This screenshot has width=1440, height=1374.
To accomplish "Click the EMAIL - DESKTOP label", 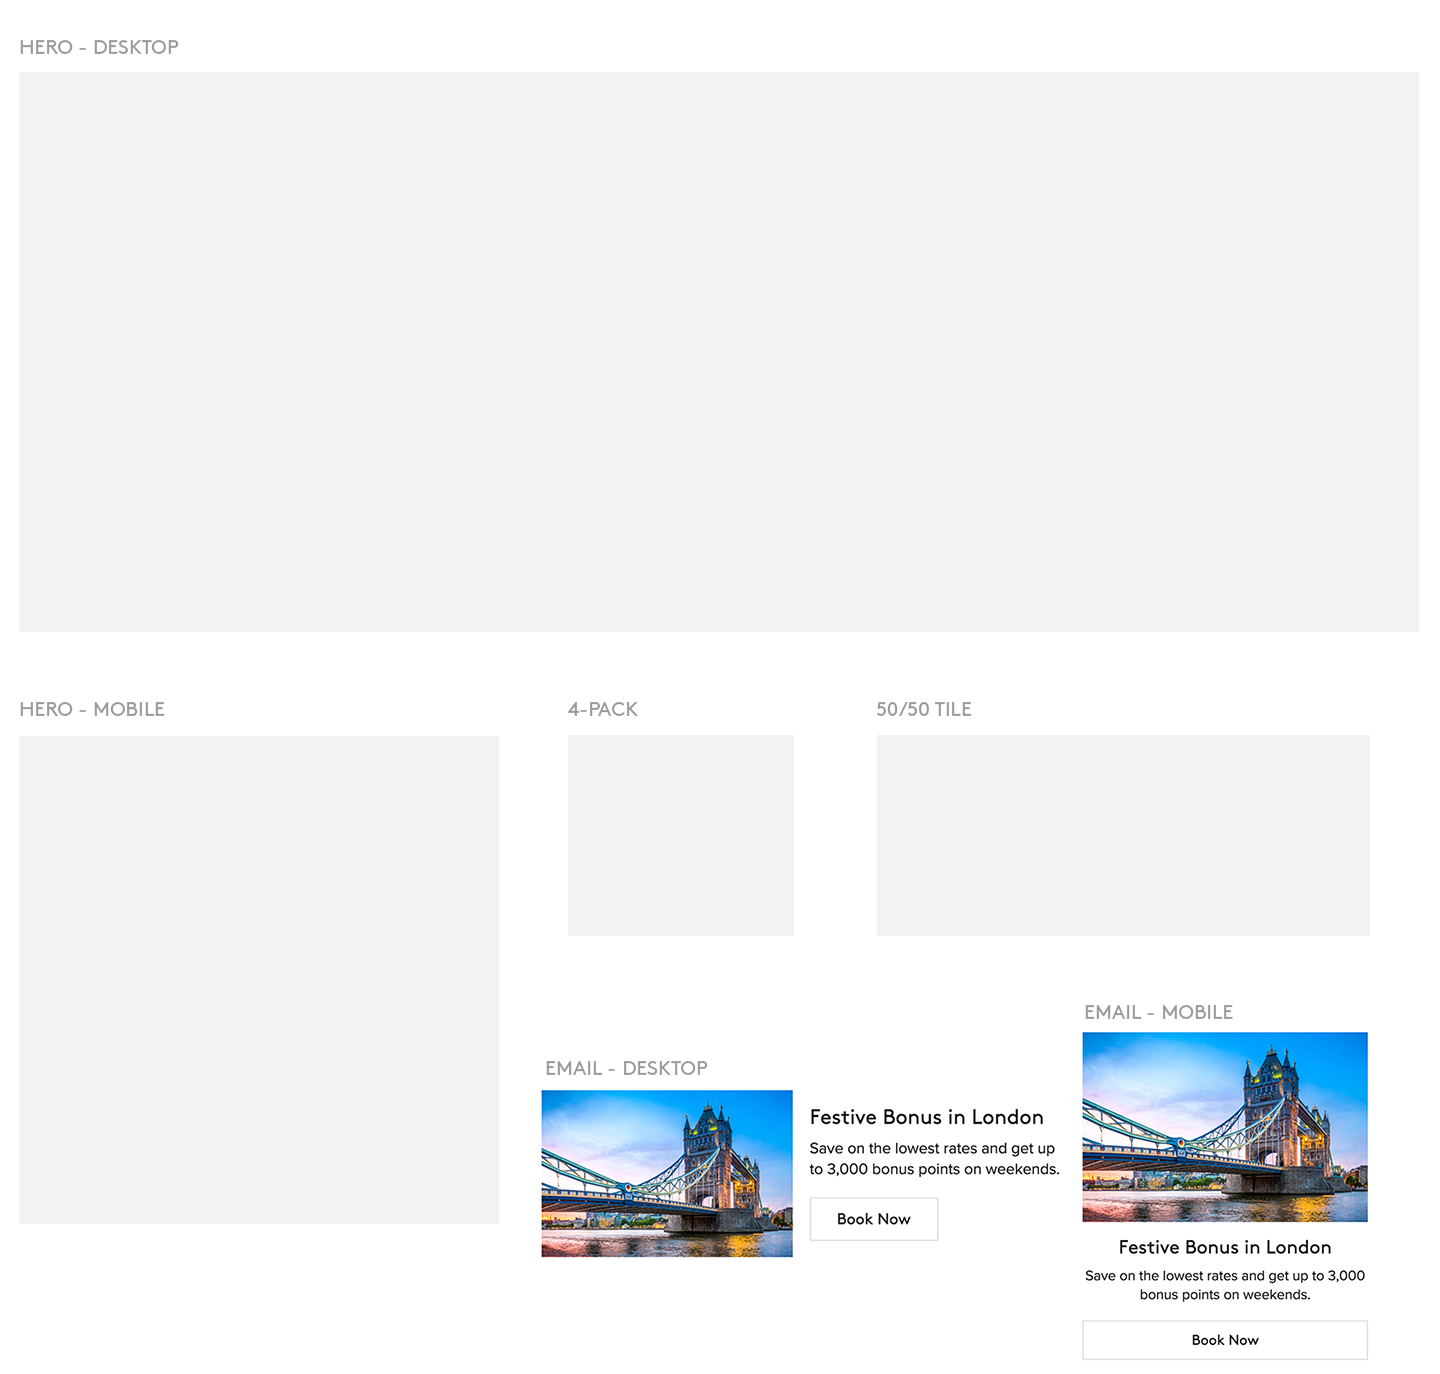I will tap(626, 1068).
